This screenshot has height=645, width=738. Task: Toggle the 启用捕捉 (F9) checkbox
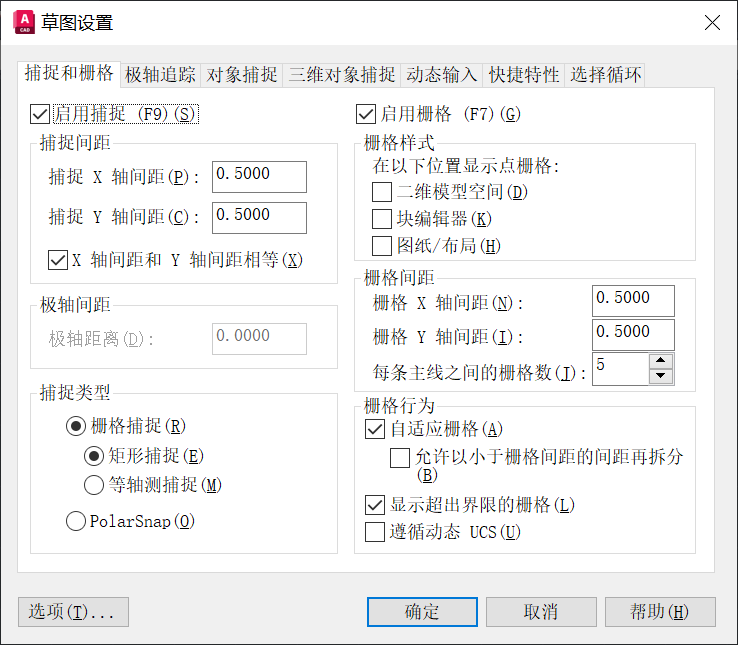click(x=41, y=114)
